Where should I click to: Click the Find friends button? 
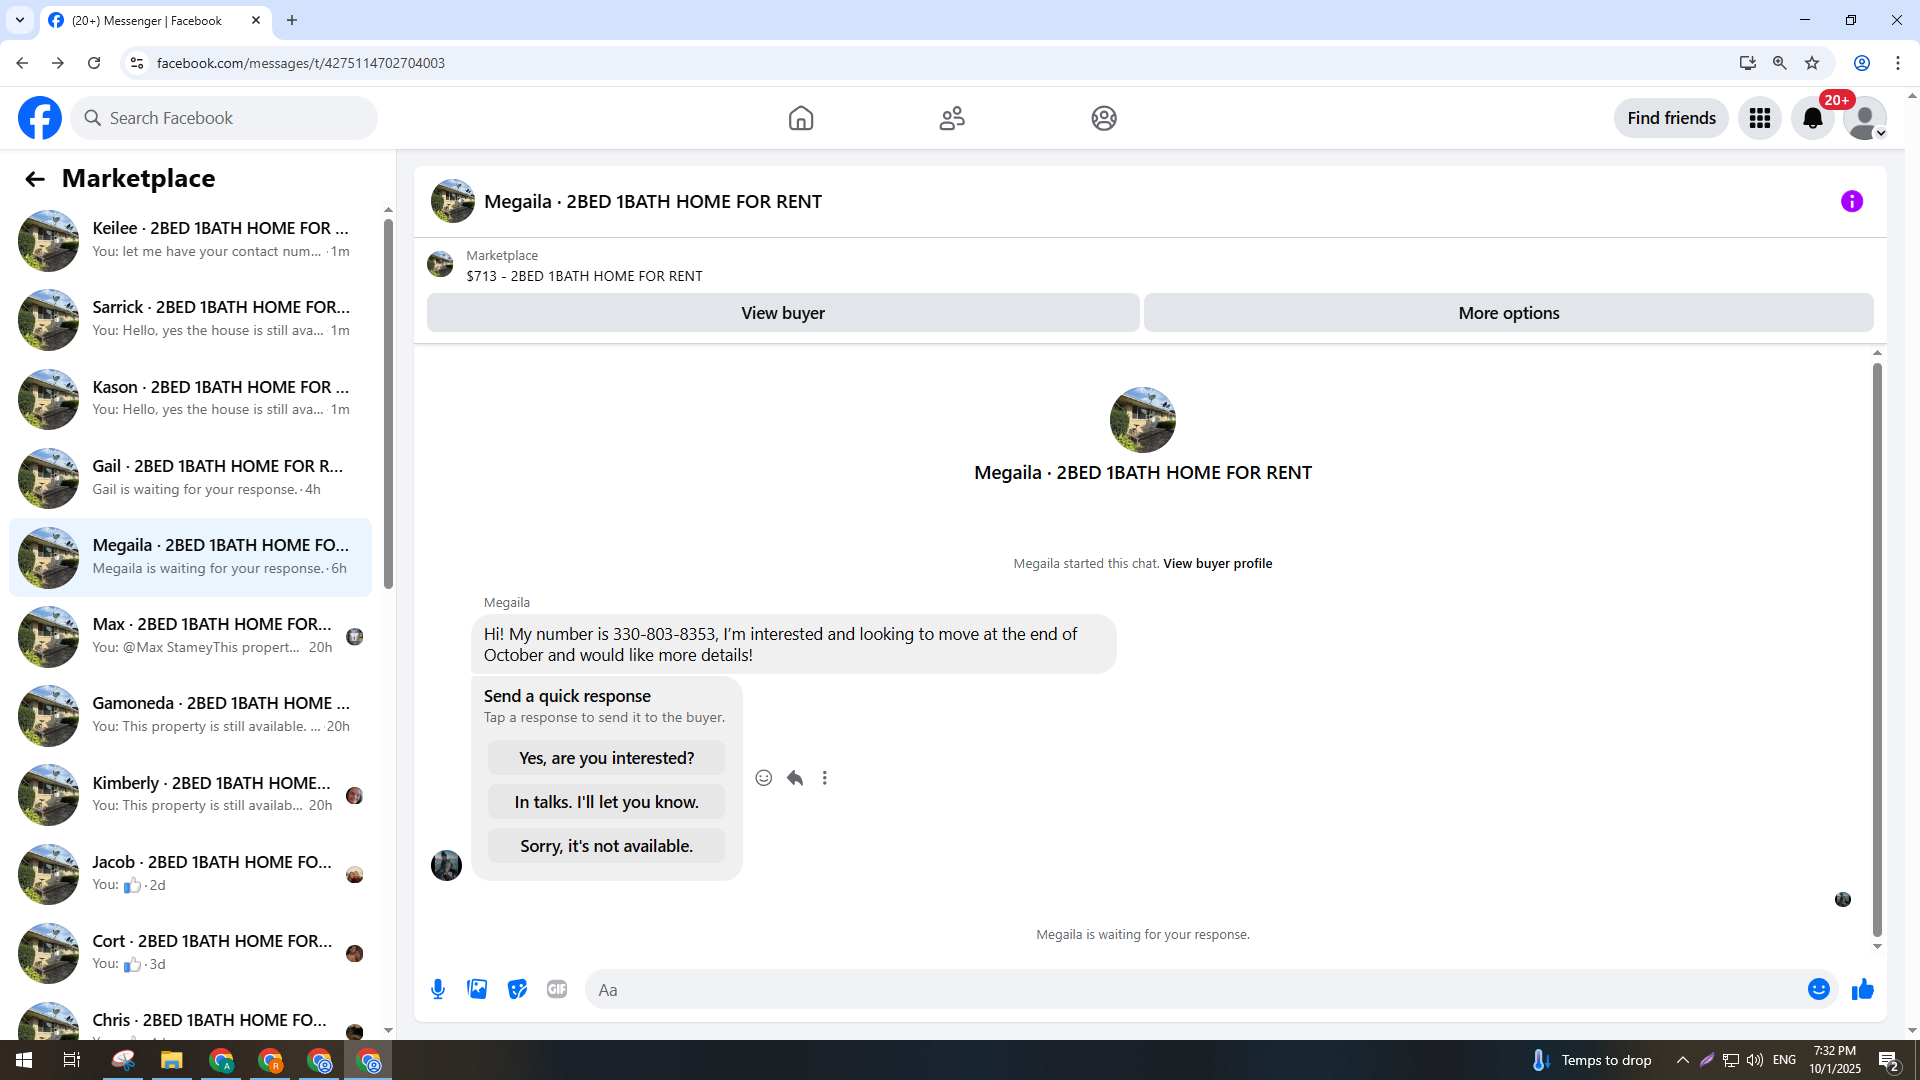(1671, 118)
